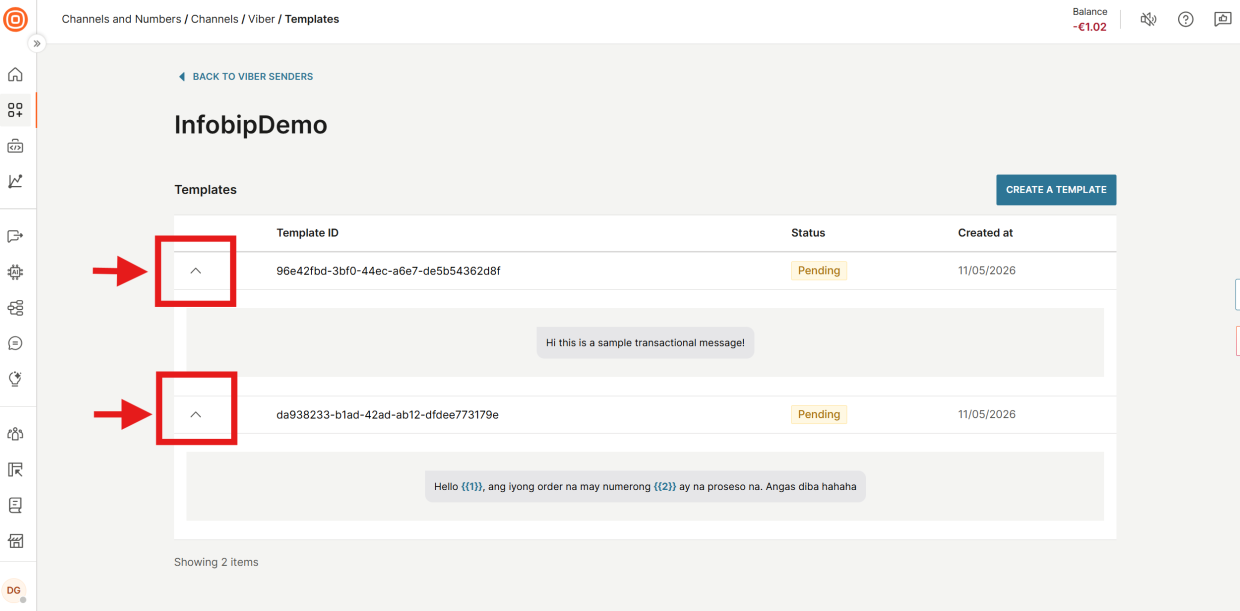Select template ID 96e42fbd-3bf0-44ec-a6e7-de5b54362d8f

tap(388, 271)
